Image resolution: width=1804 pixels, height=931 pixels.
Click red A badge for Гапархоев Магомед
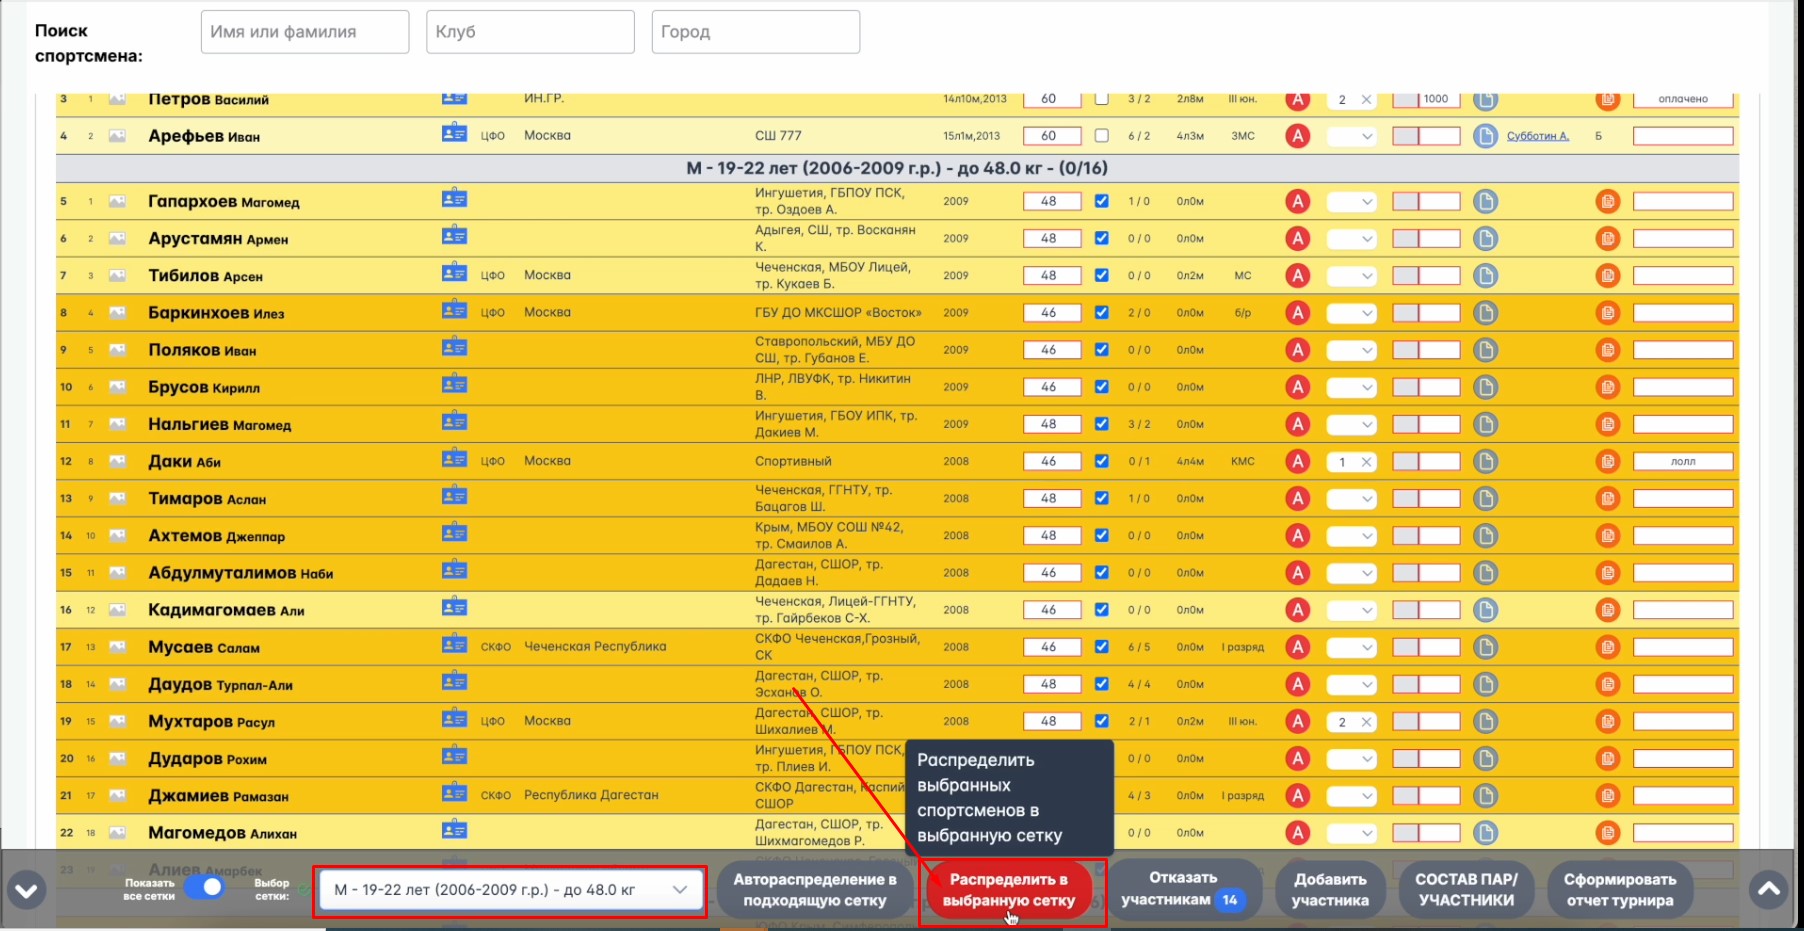pyautogui.click(x=1297, y=202)
